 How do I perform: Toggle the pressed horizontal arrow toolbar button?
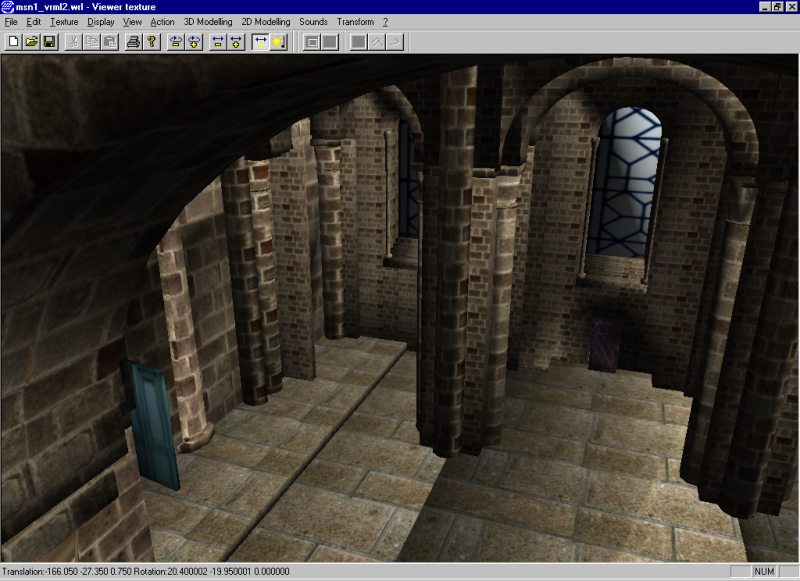(260, 42)
